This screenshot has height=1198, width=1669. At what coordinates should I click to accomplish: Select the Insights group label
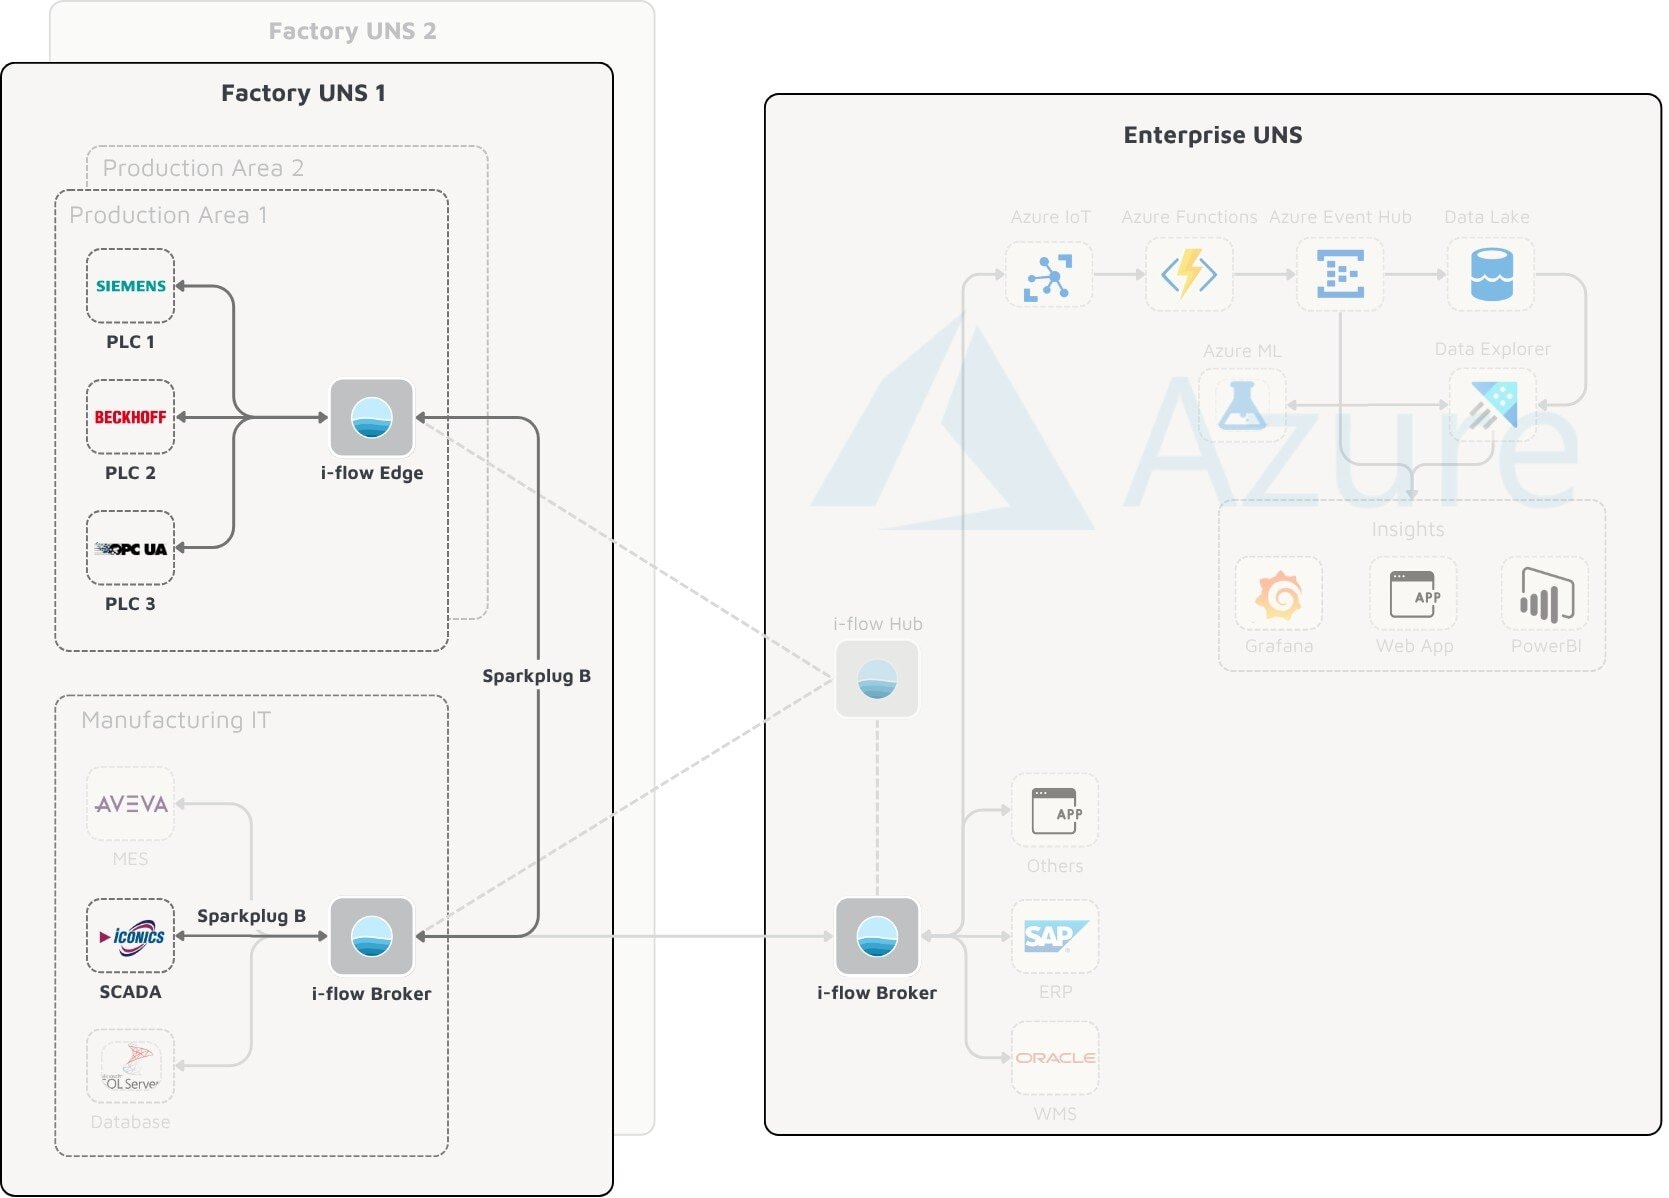[1408, 529]
